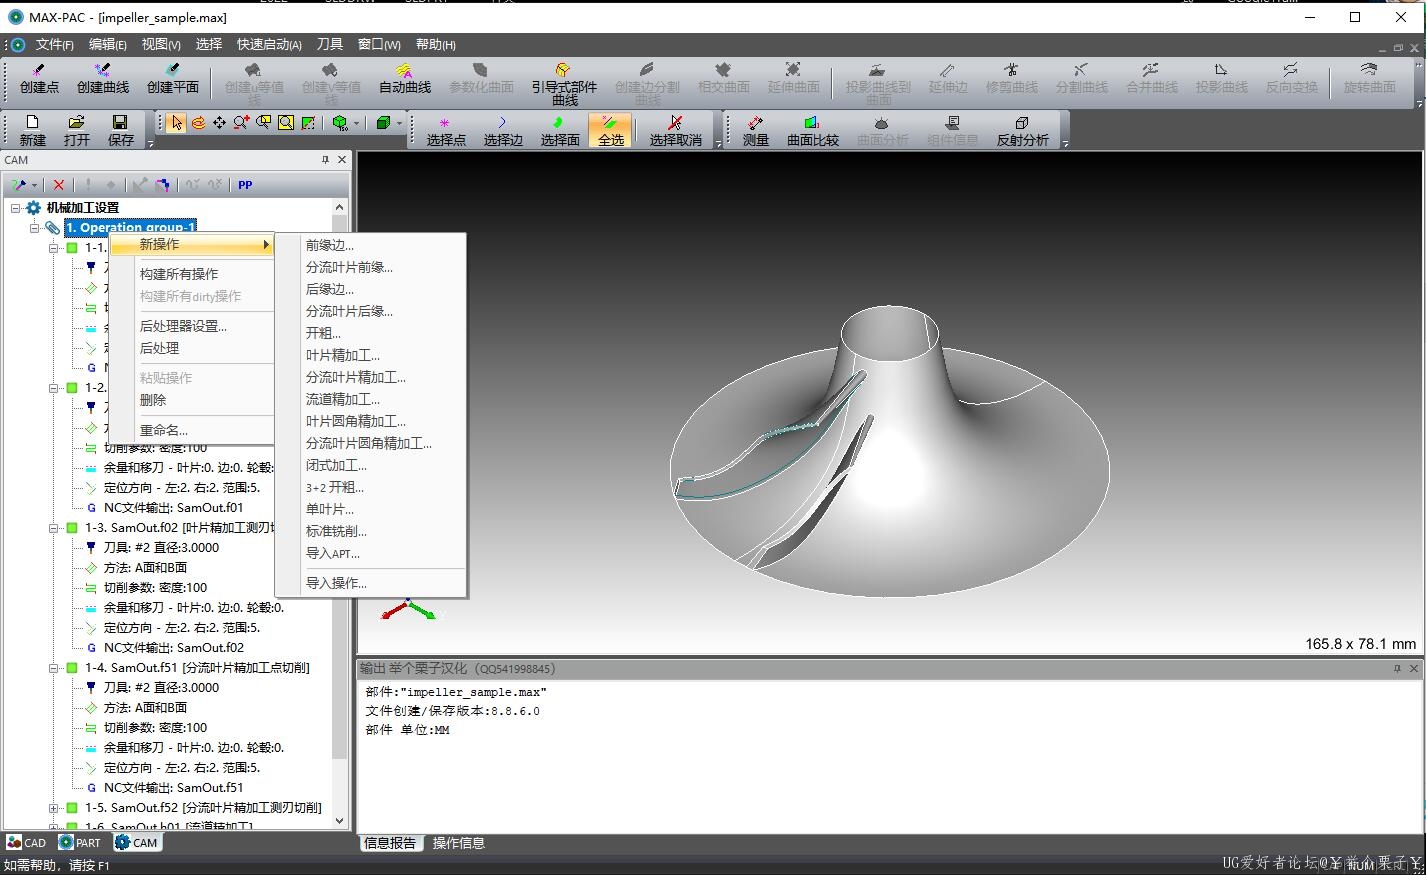Click the 选择点 select point tool
The height and width of the screenshot is (875, 1426).
tap(445, 131)
